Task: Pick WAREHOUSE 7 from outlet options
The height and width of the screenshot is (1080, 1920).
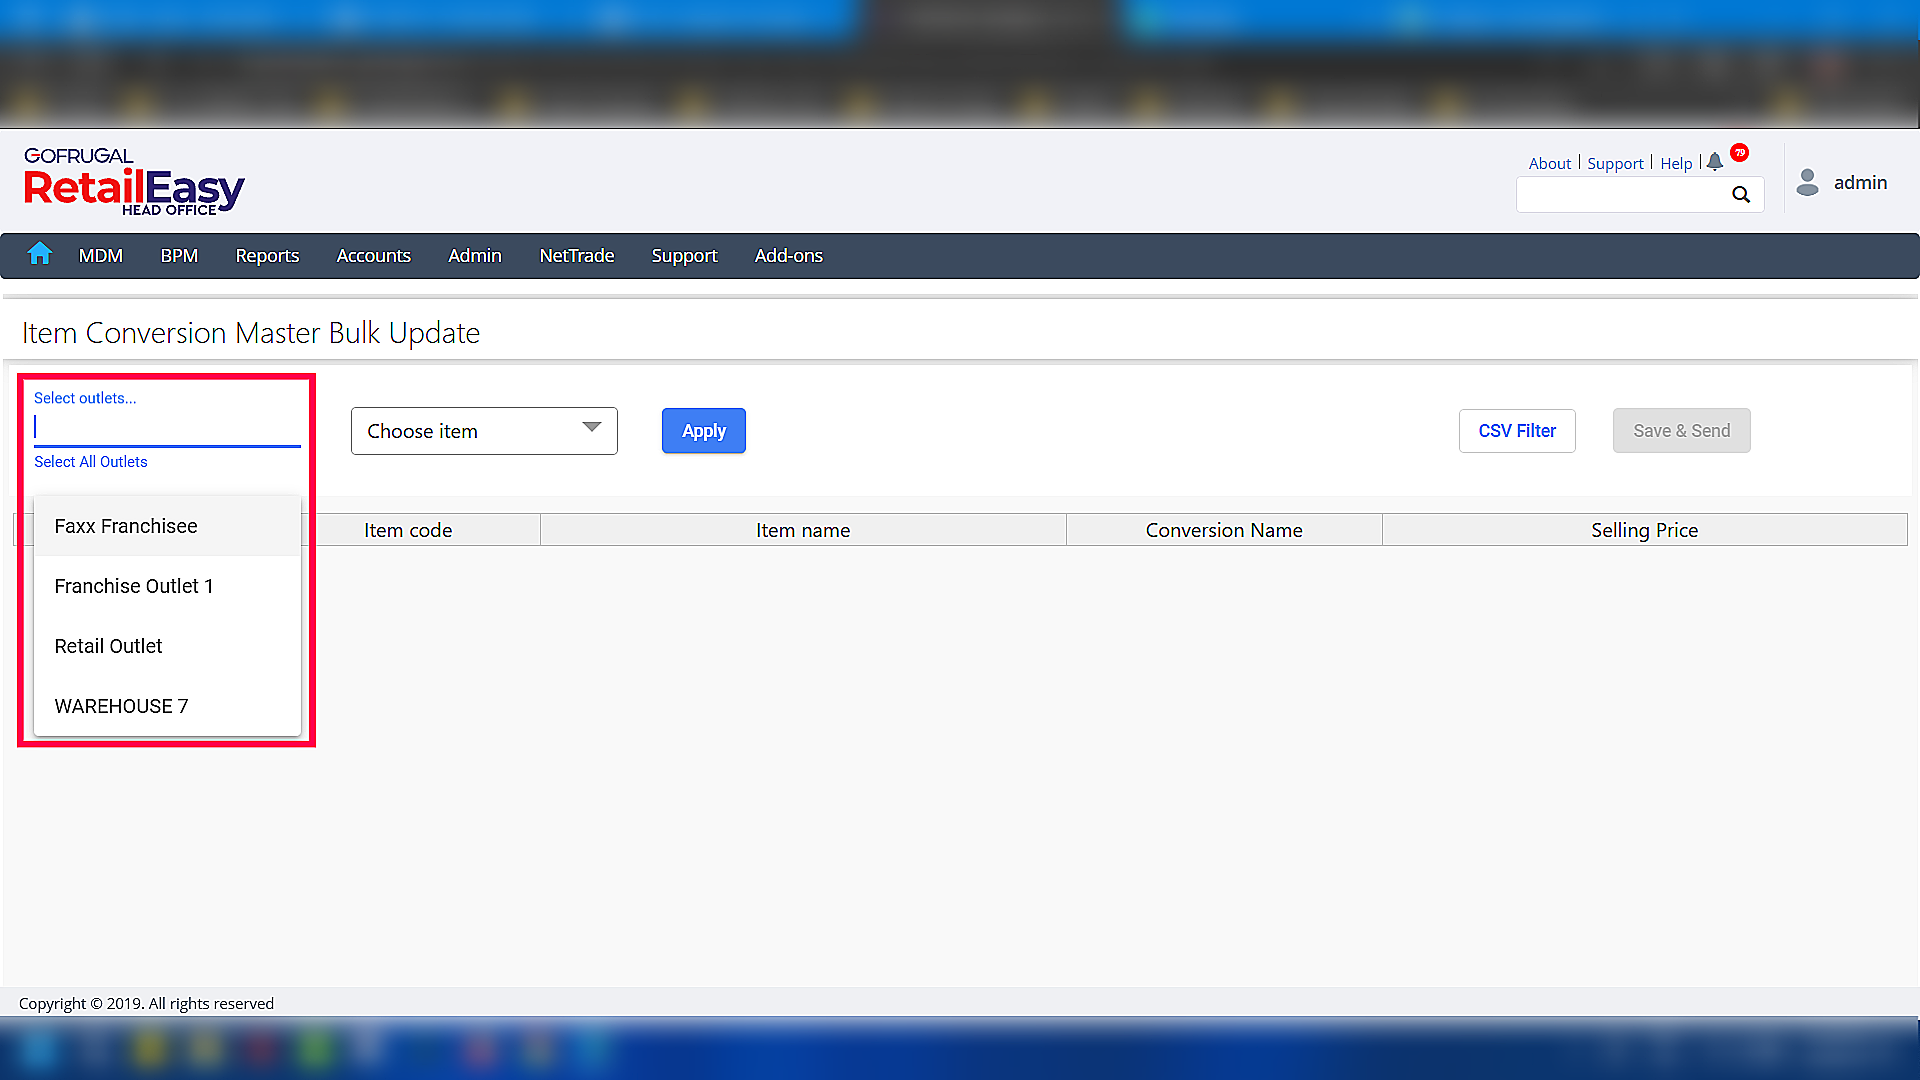Action: [x=121, y=706]
